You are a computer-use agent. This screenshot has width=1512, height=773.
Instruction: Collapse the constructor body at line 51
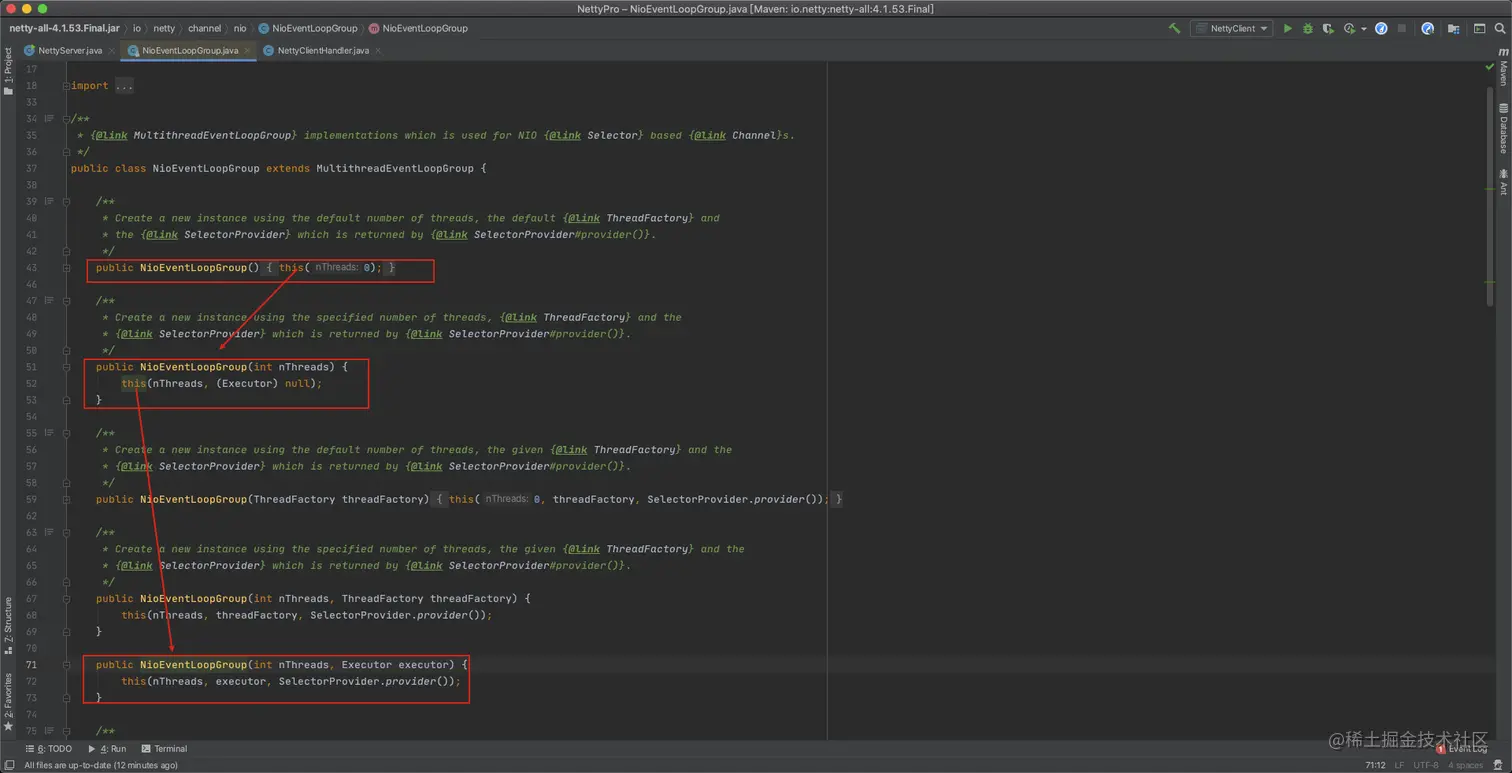(66, 367)
